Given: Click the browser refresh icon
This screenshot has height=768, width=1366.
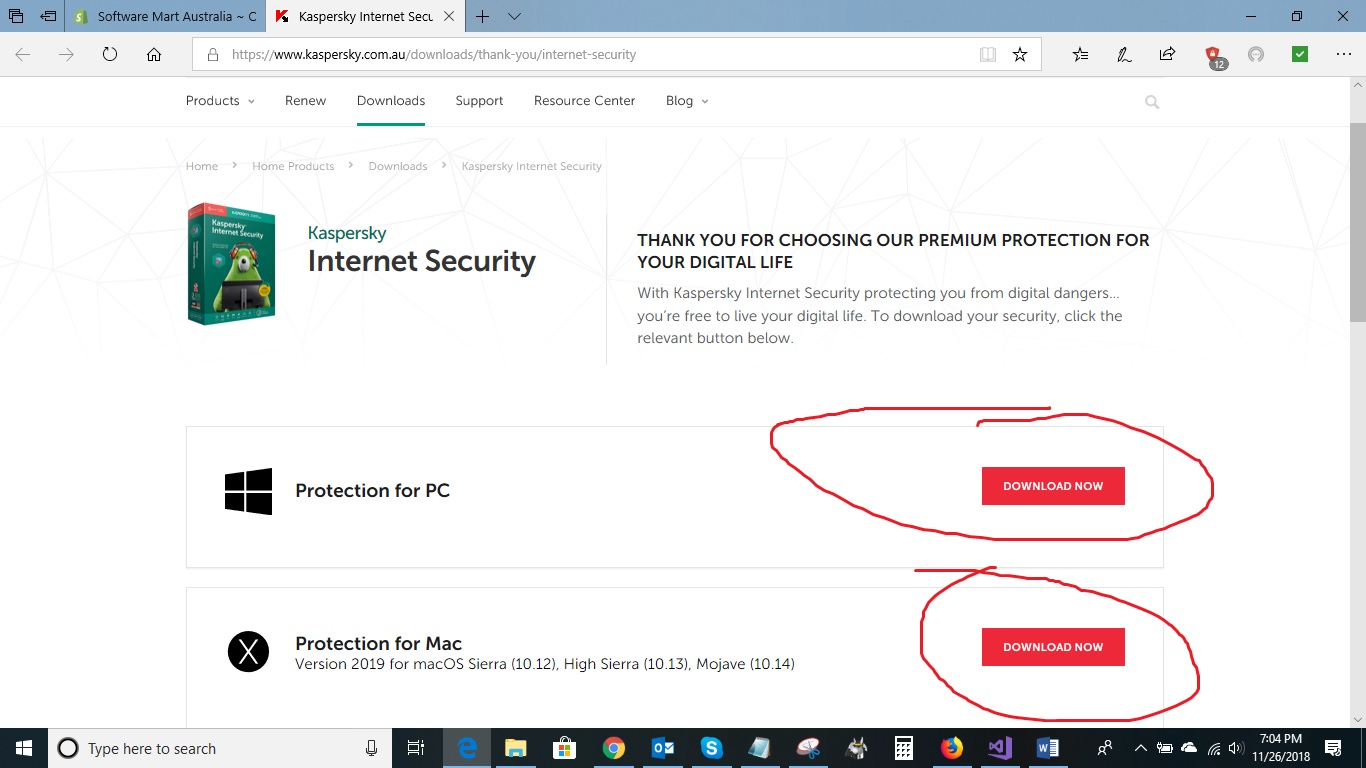Looking at the screenshot, I should [x=110, y=55].
